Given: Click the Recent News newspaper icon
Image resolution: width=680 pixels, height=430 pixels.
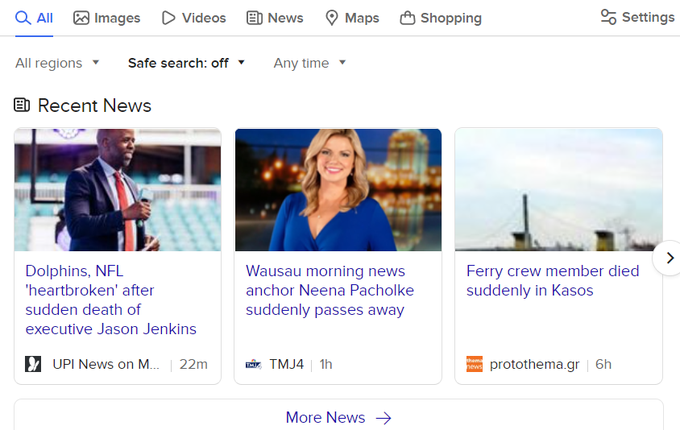Looking at the screenshot, I should (22, 105).
